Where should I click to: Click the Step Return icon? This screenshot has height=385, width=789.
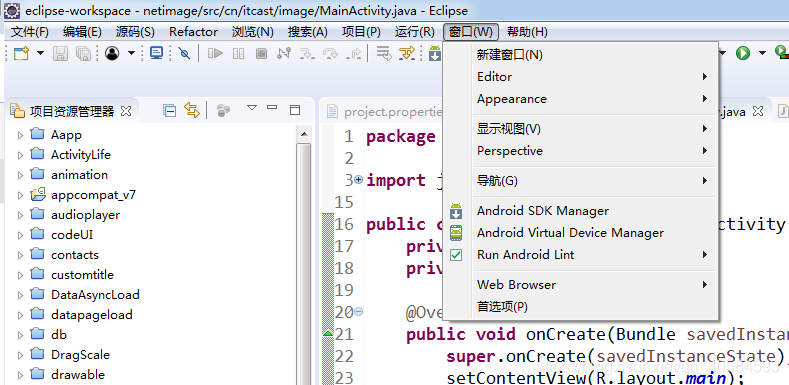tap(354, 53)
